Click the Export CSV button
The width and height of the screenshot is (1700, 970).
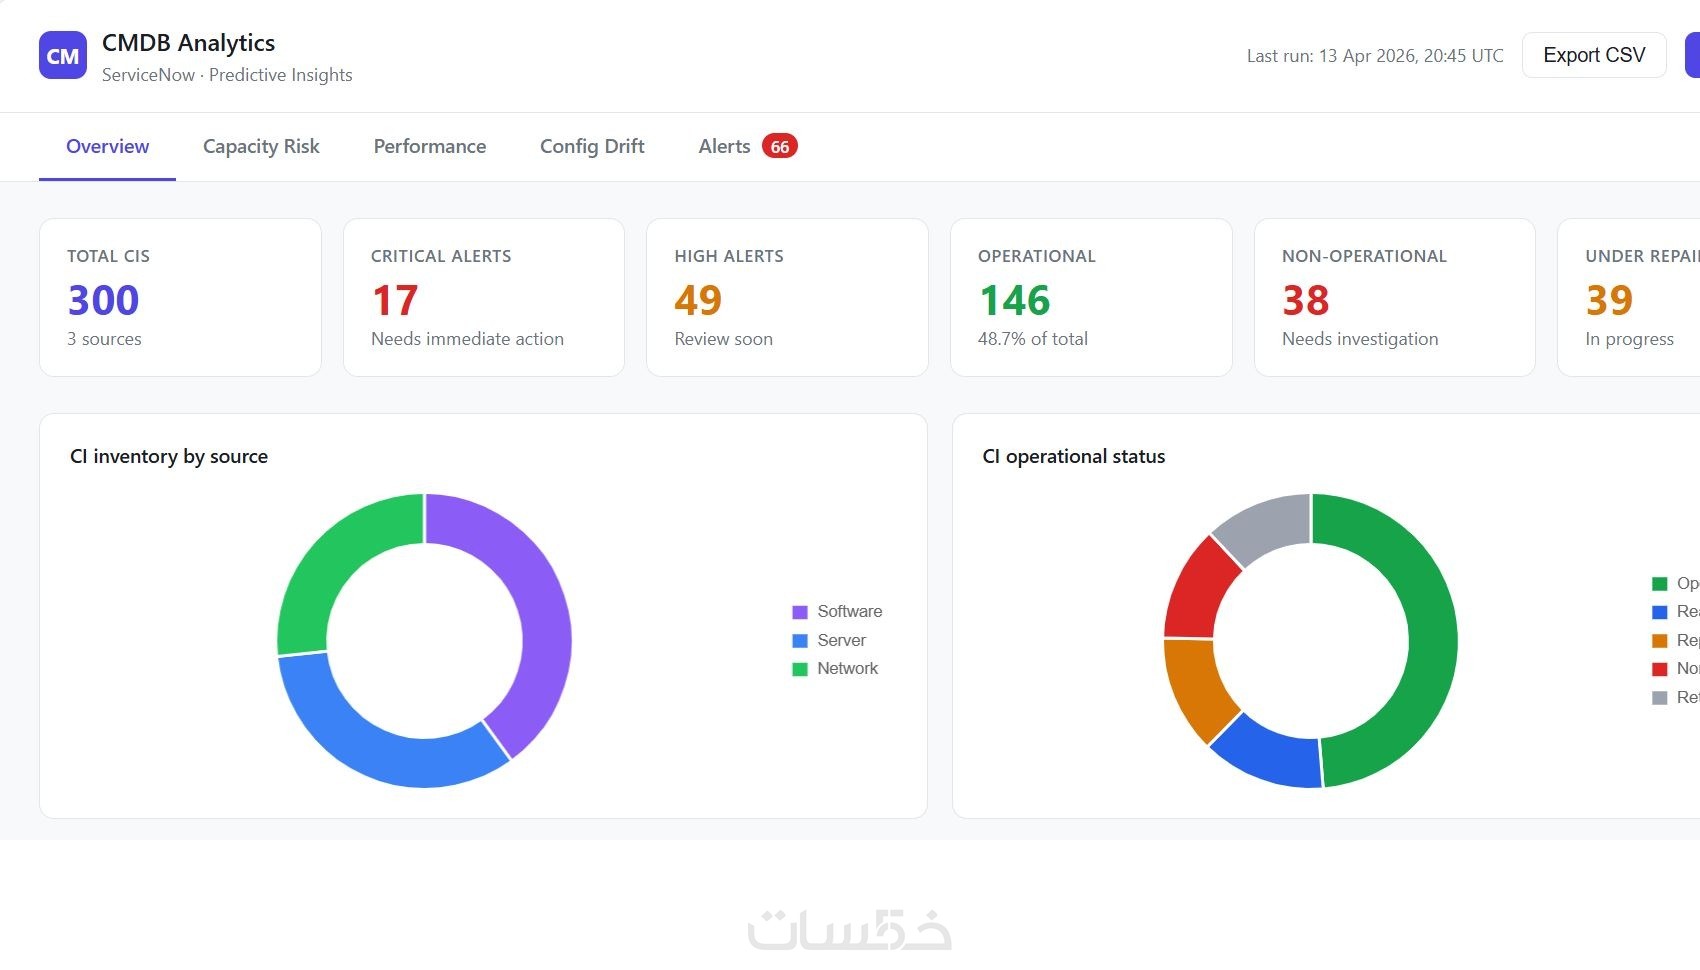(1594, 55)
